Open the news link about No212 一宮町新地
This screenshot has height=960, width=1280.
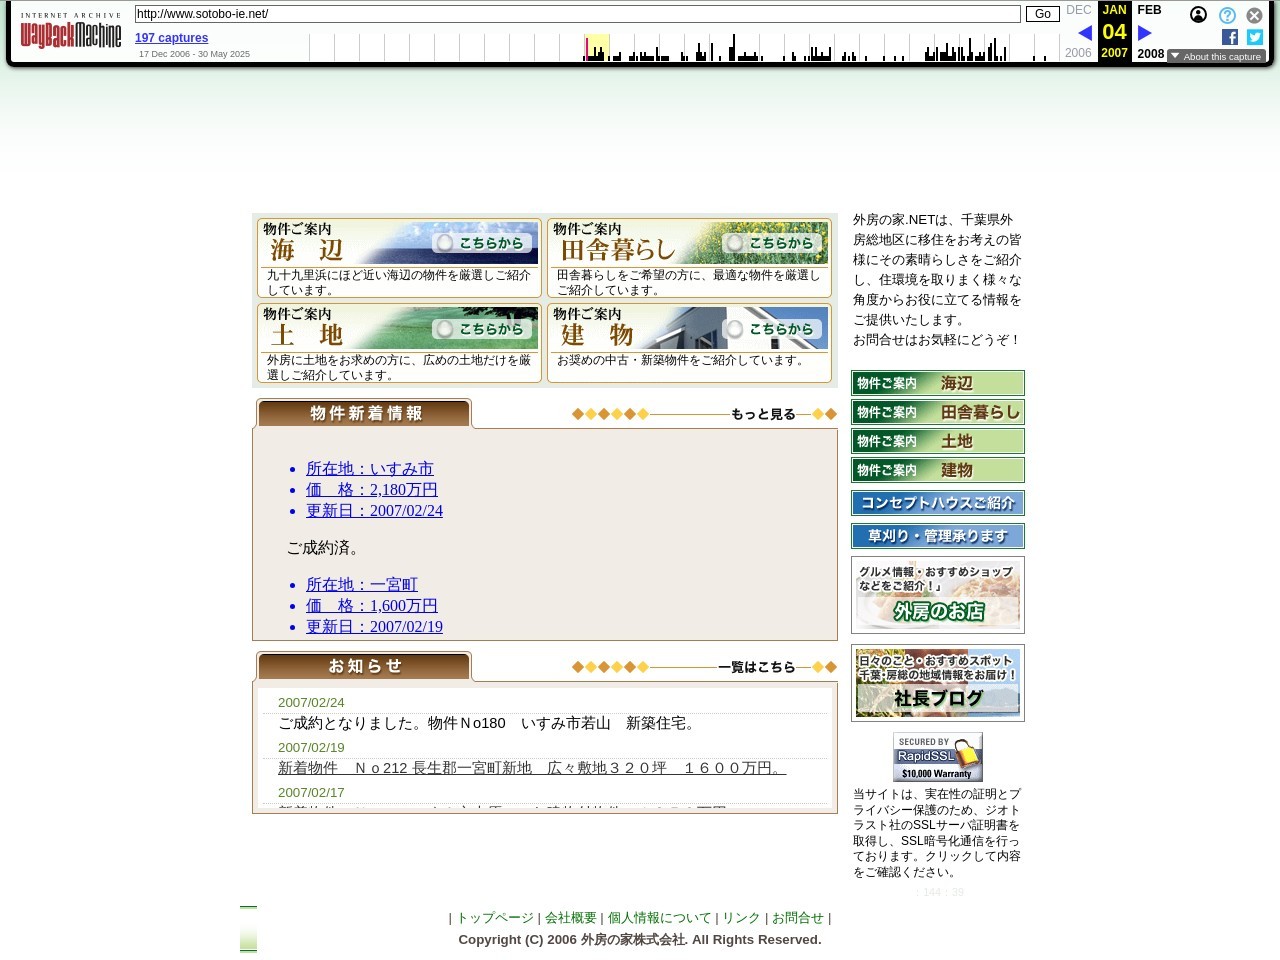coord(532,768)
